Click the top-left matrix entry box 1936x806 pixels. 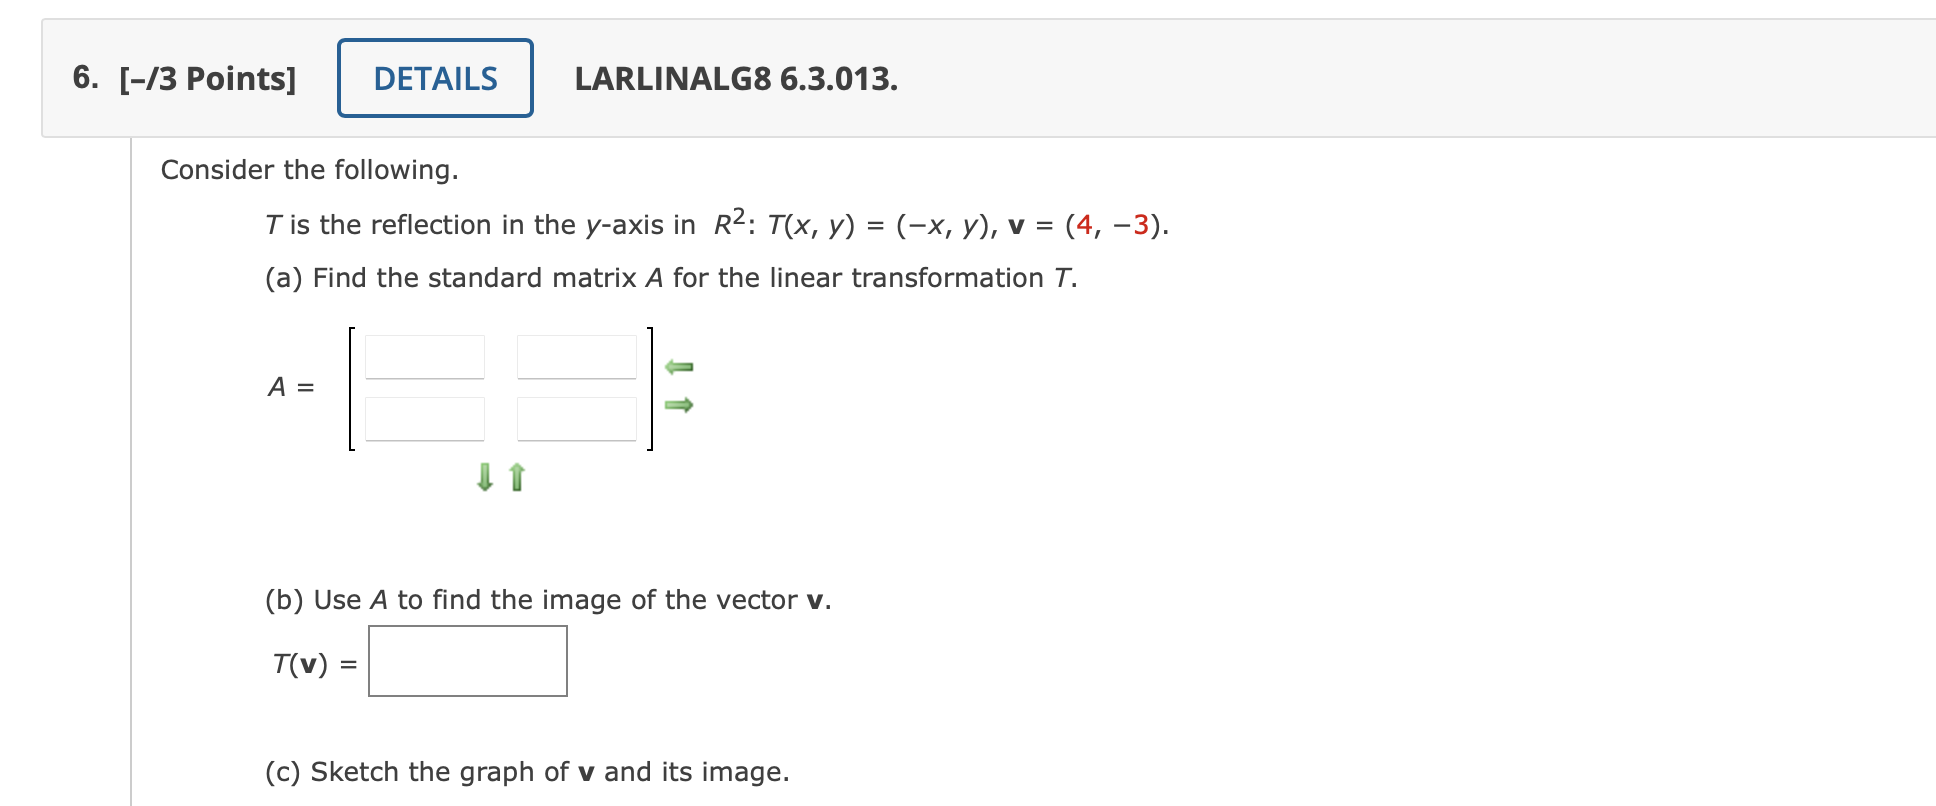[425, 355]
